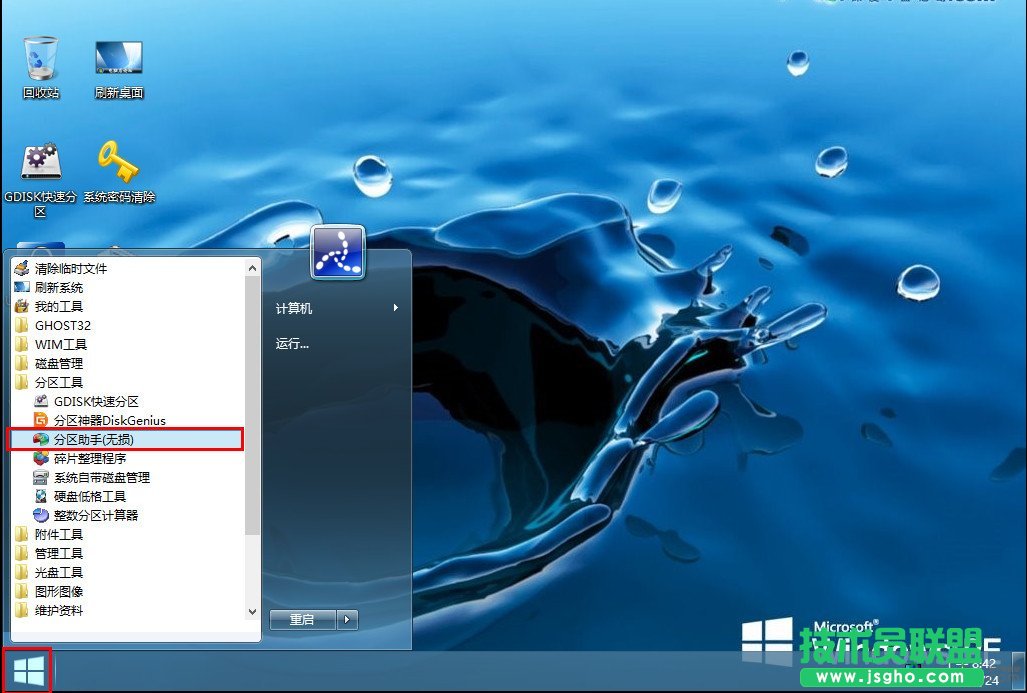Expand the WIM工具 folder

tap(60, 344)
